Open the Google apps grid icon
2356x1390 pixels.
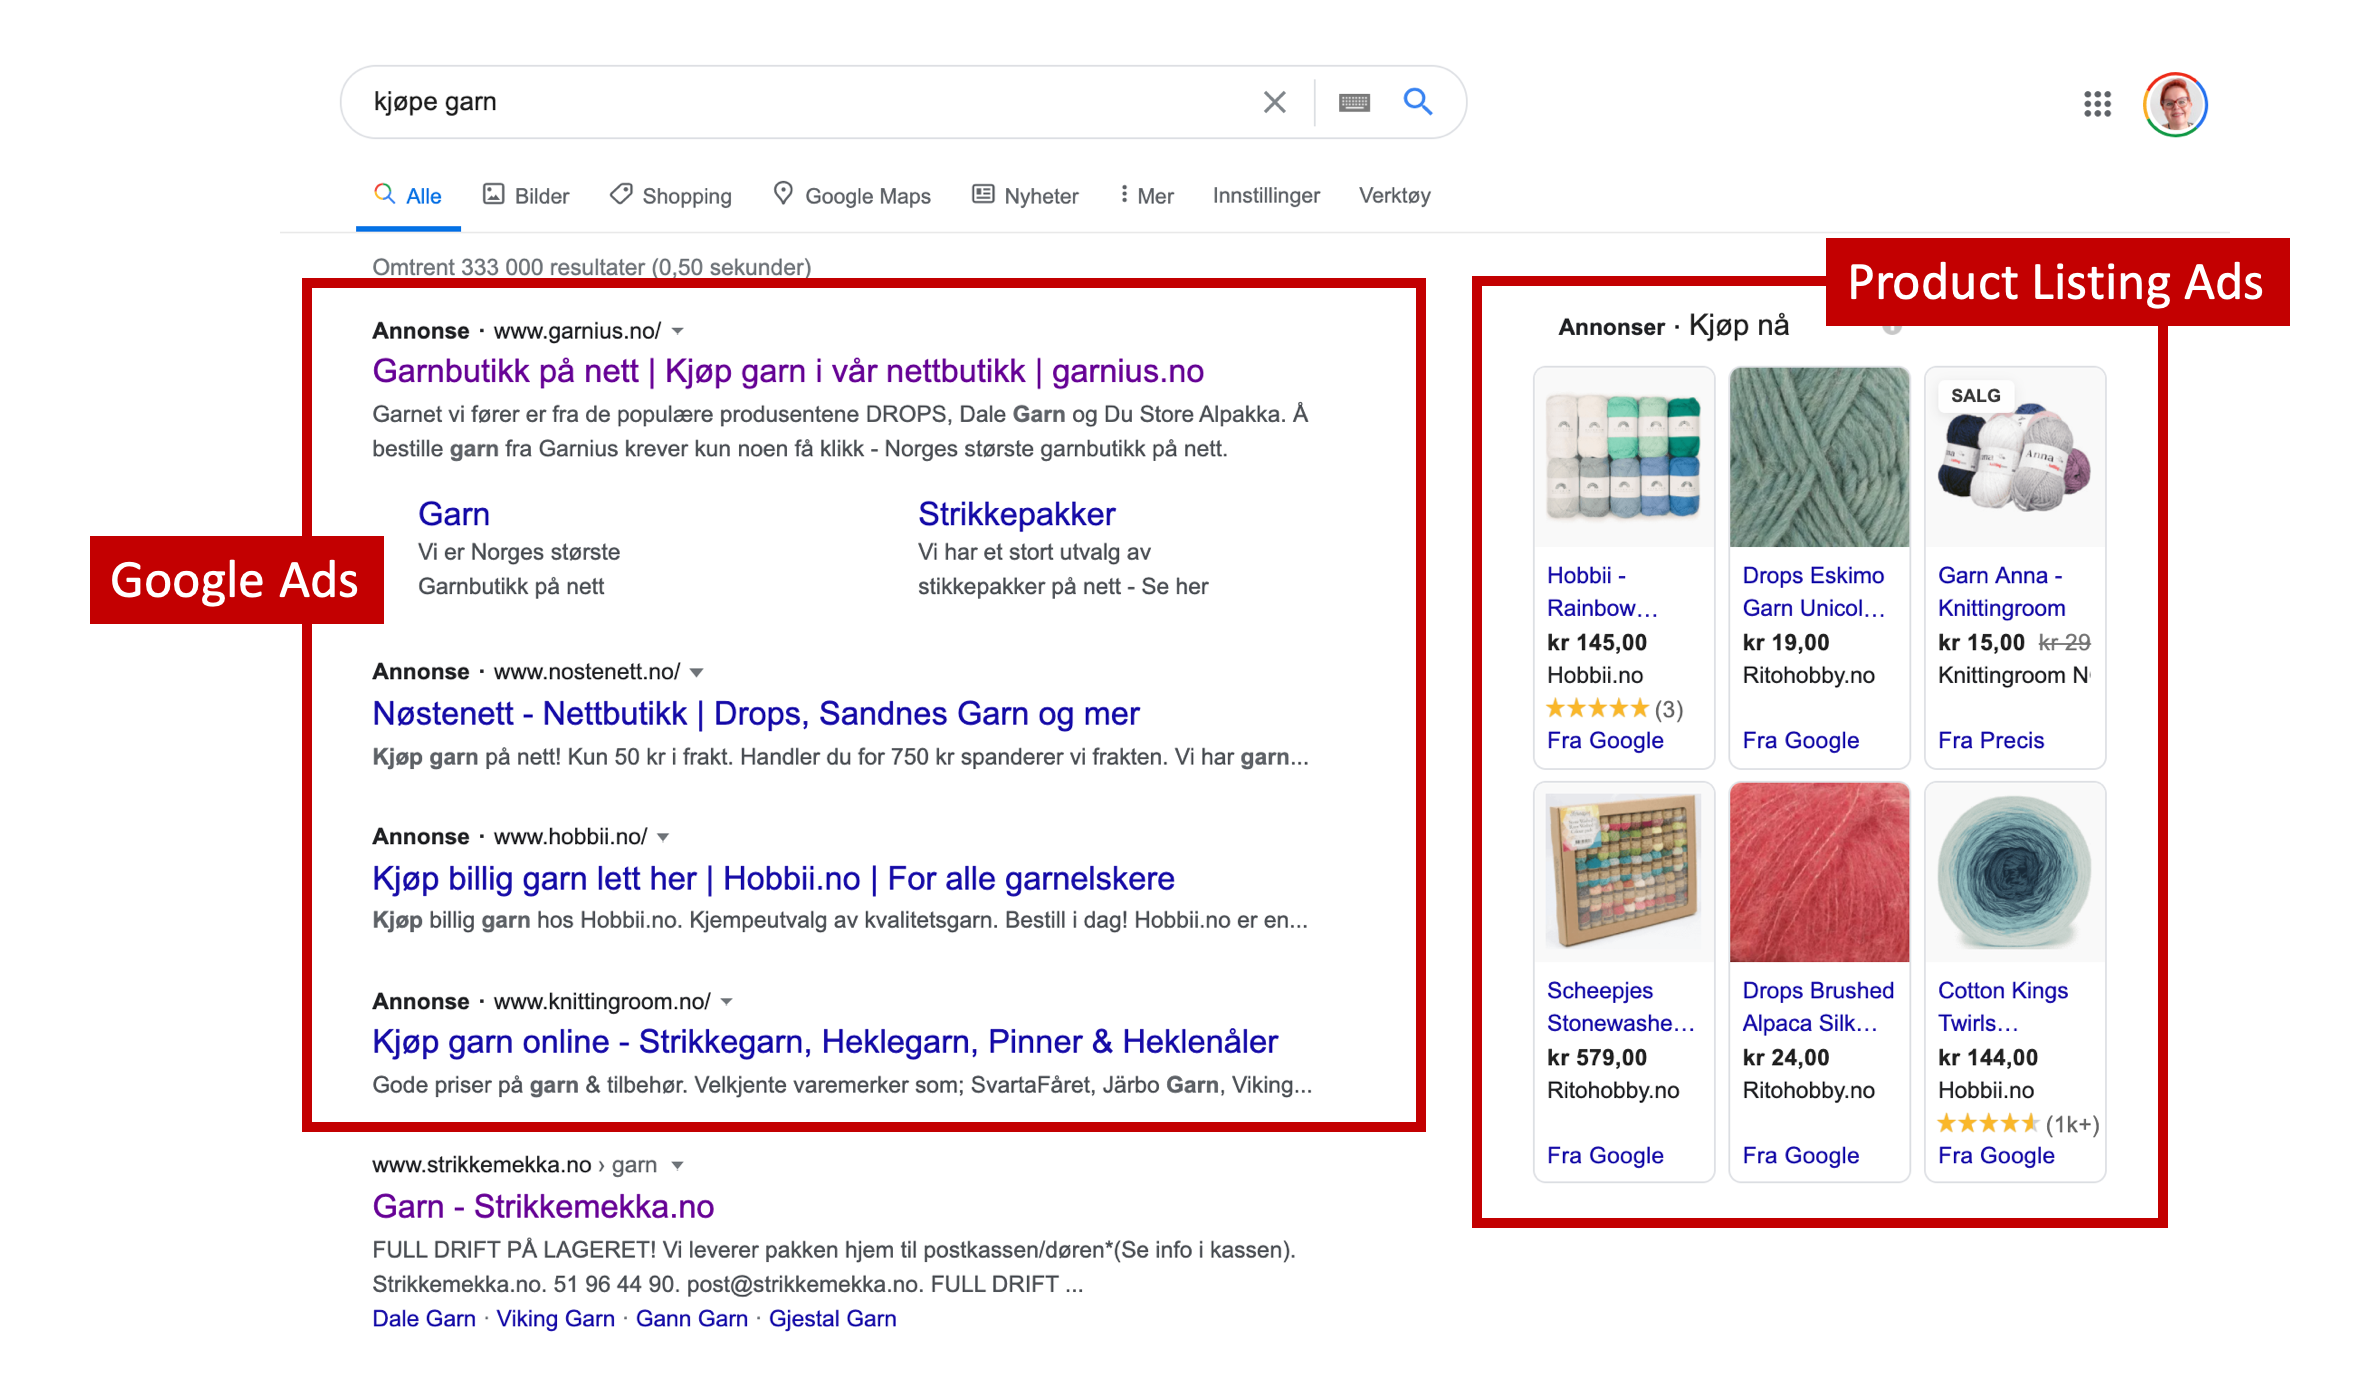[2097, 104]
